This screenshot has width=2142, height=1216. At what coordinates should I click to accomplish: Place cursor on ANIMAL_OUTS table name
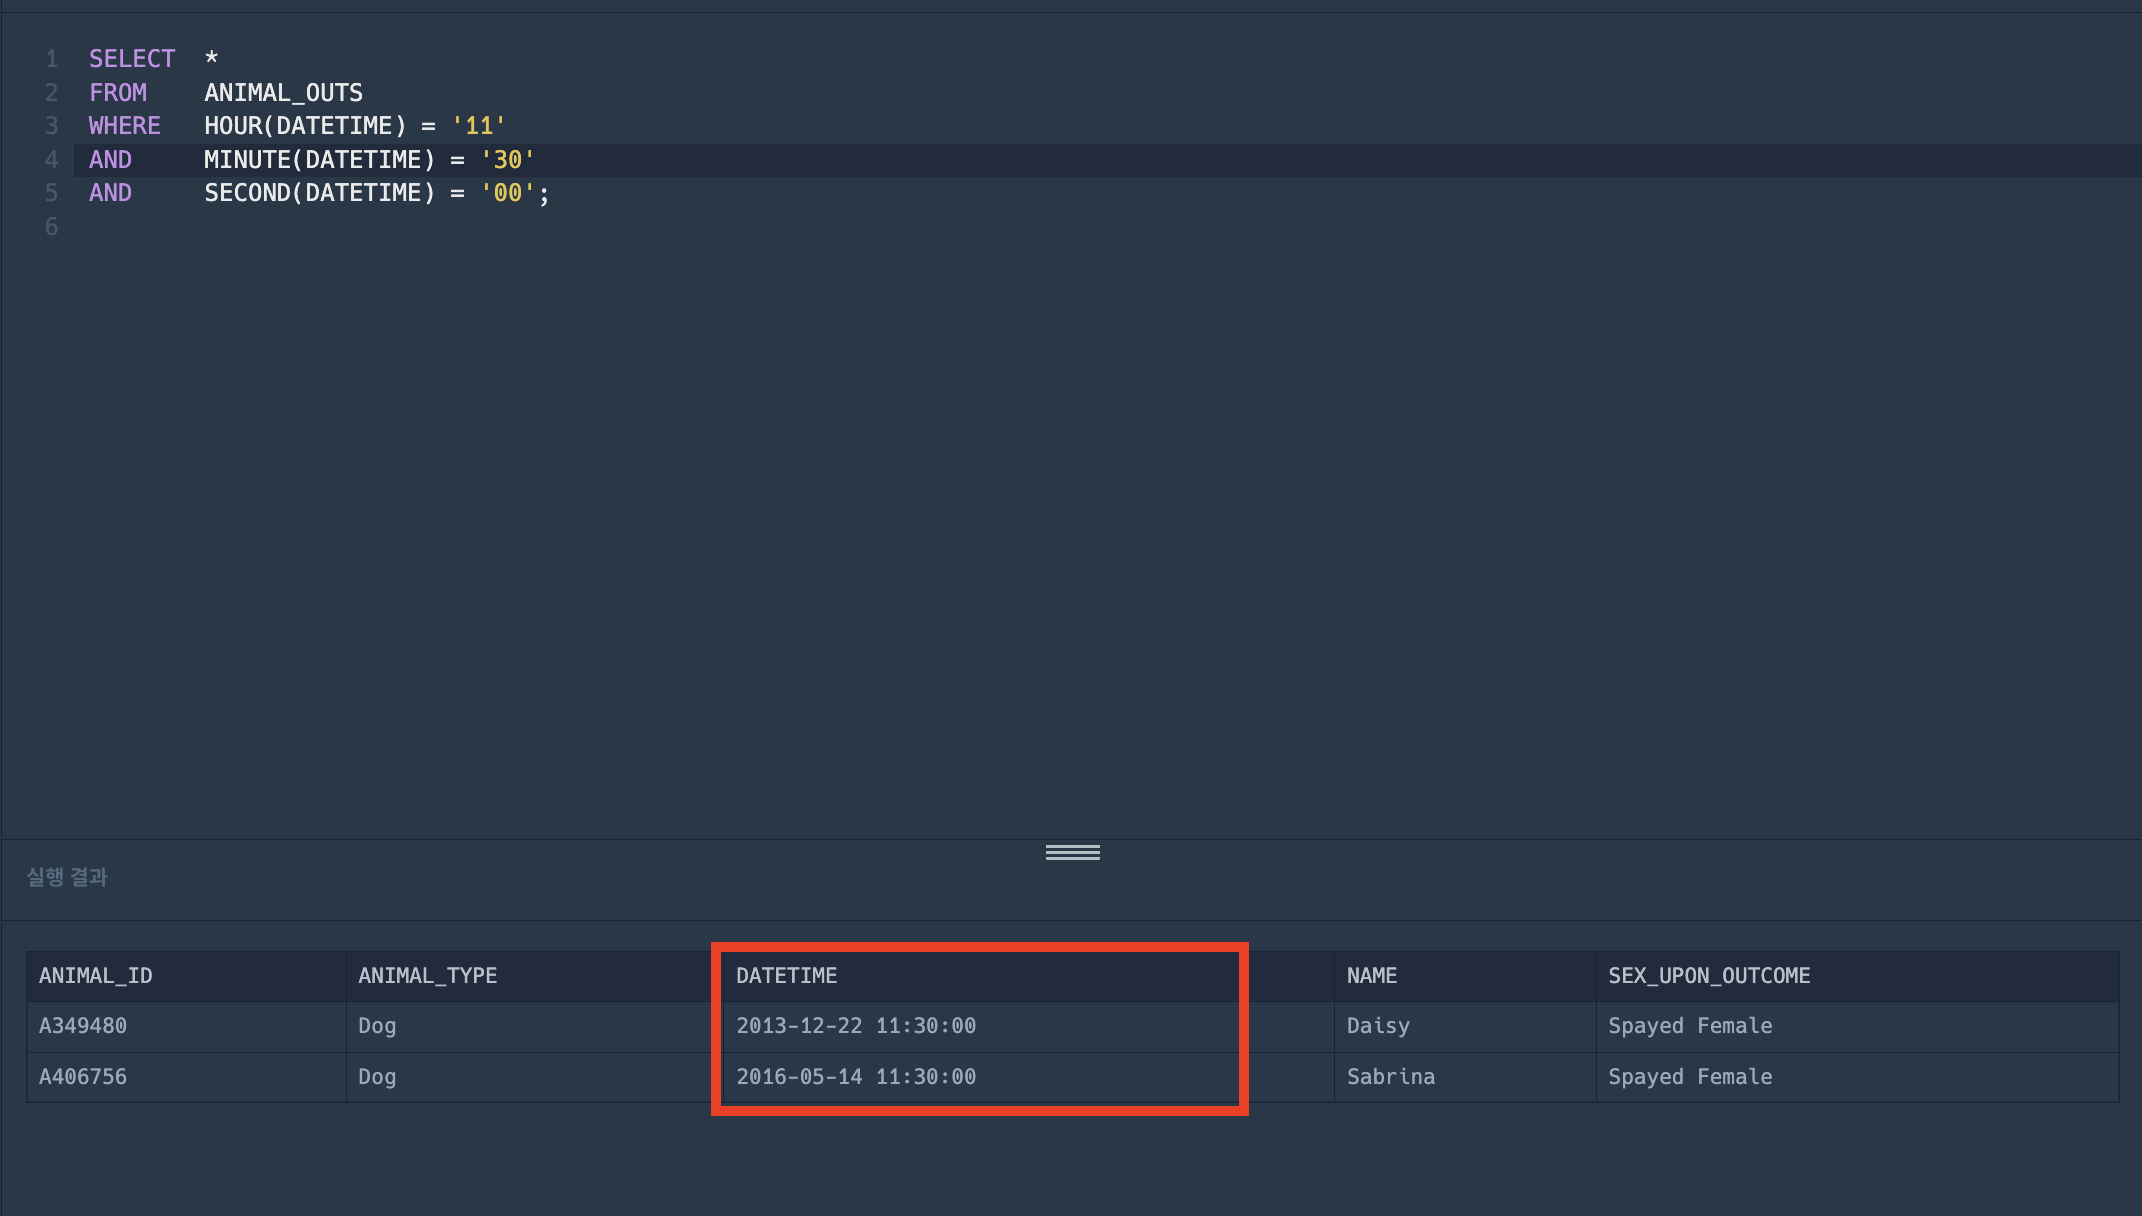click(x=283, y=93)
